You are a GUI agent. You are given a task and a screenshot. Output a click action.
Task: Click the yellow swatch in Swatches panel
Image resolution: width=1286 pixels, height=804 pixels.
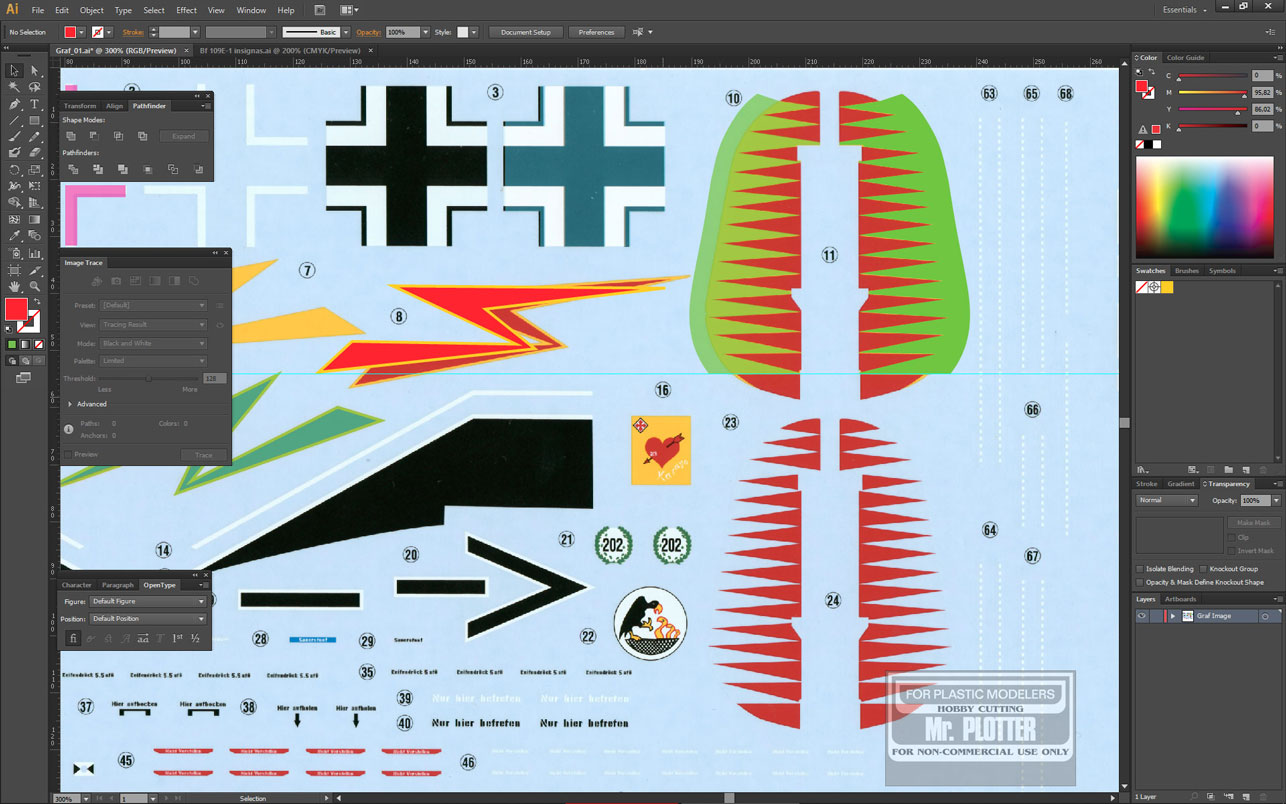click(1167, 287)
